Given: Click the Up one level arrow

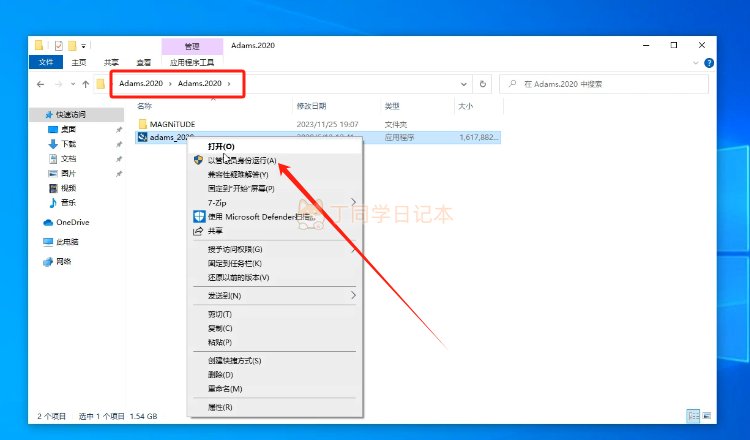Looking at the screenshot, I should click(86, 84).
